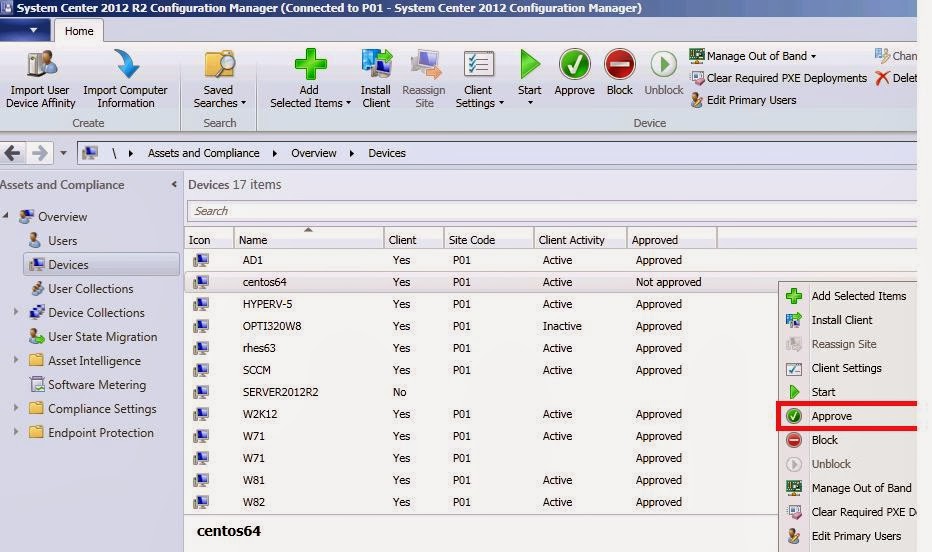This screenshot has height=552, width=932.
Task: Click Reassign Site ribbon icon
Action: [x=426, y=64]
